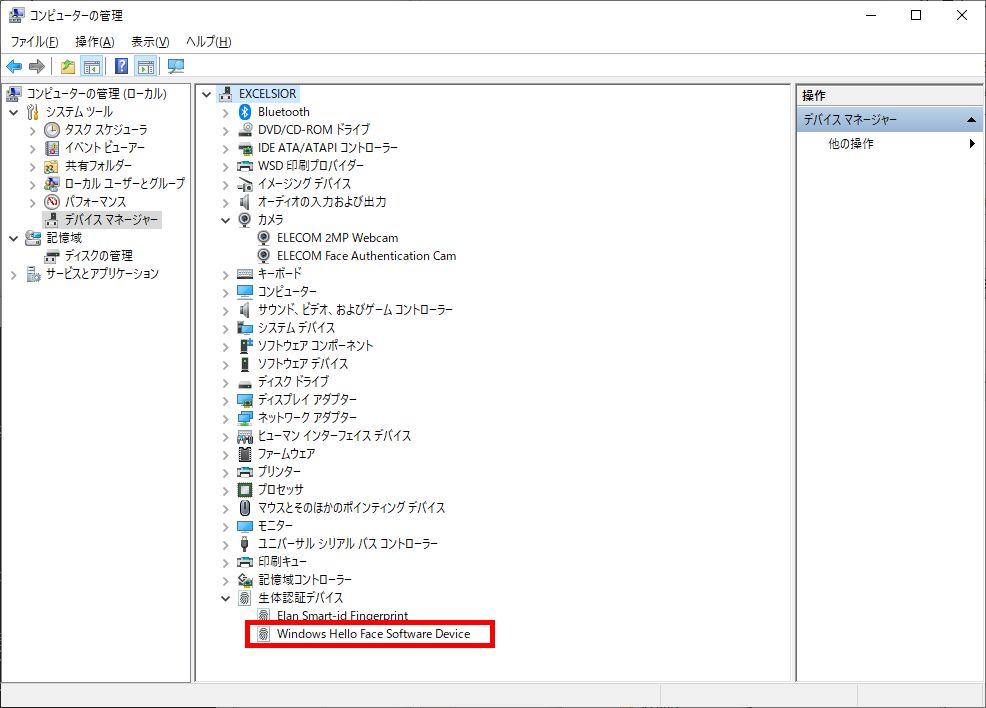Toggle the Action pane toolbar icon

146,67
